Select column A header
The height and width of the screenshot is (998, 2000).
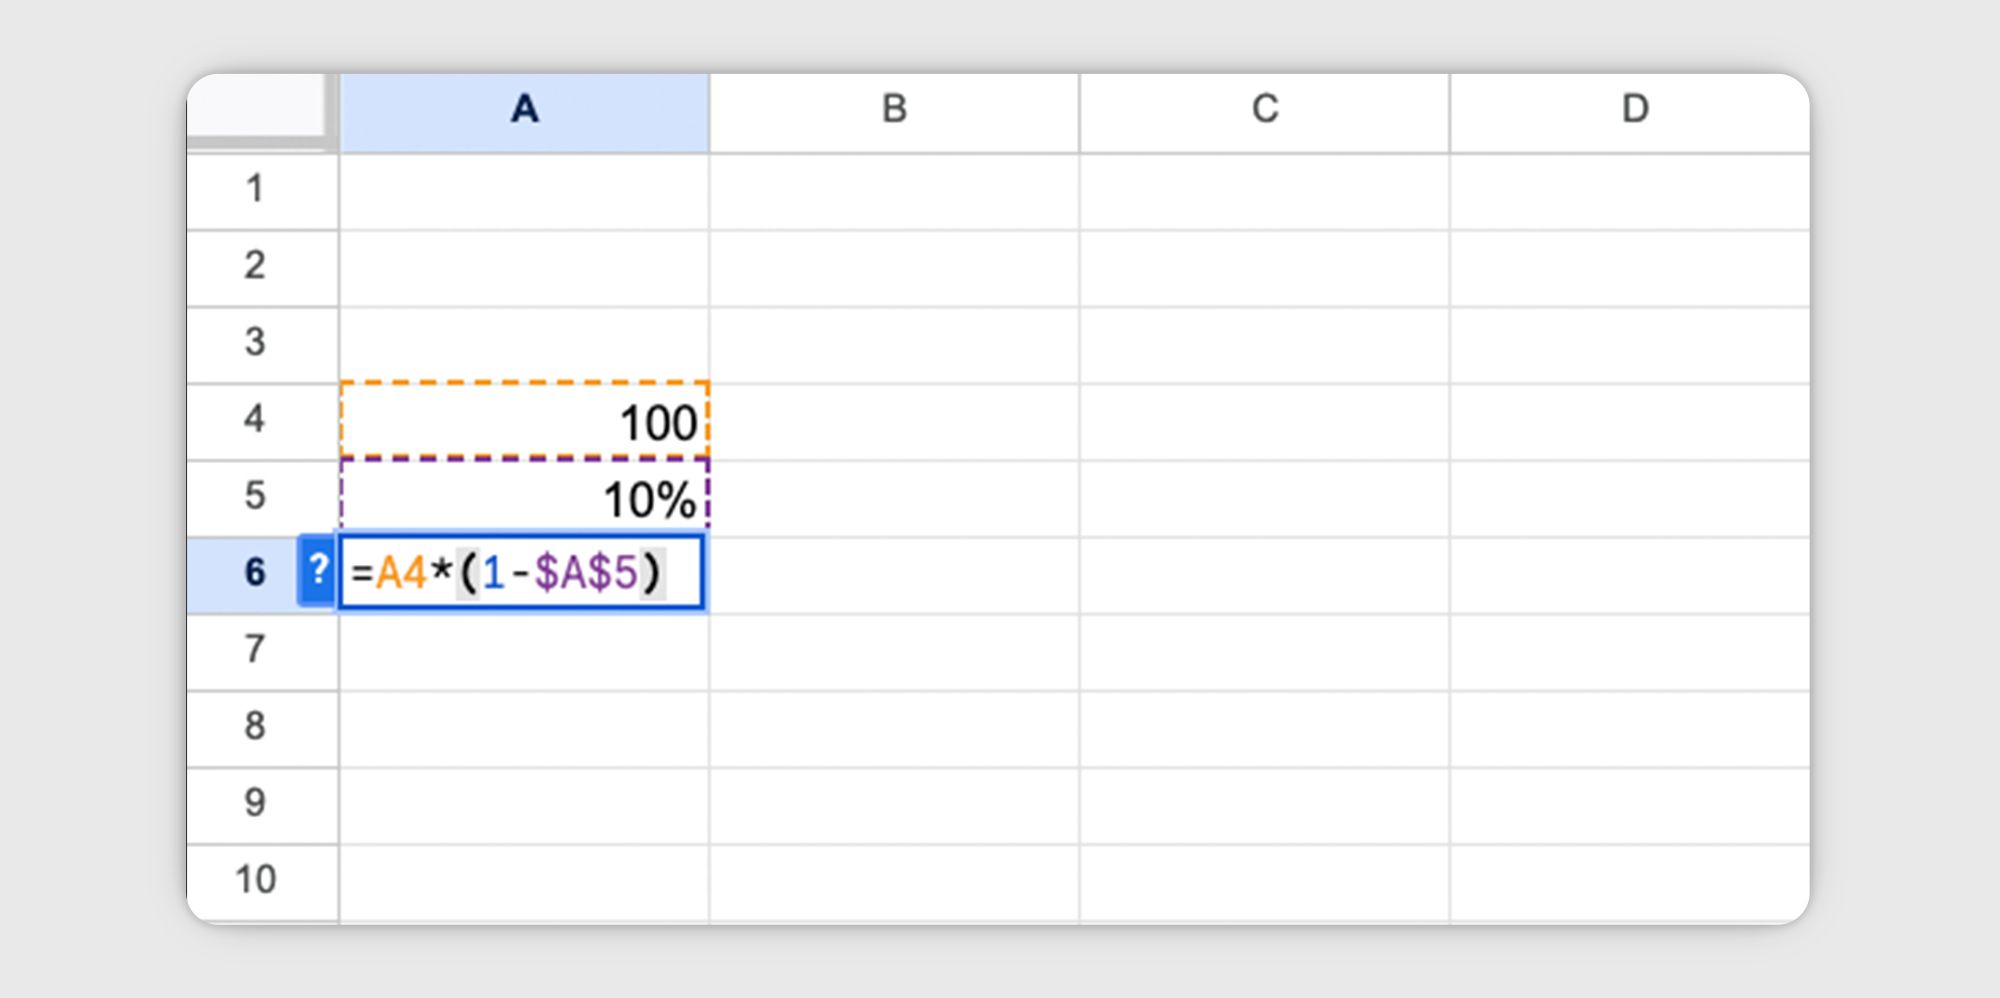click(523, 110)
